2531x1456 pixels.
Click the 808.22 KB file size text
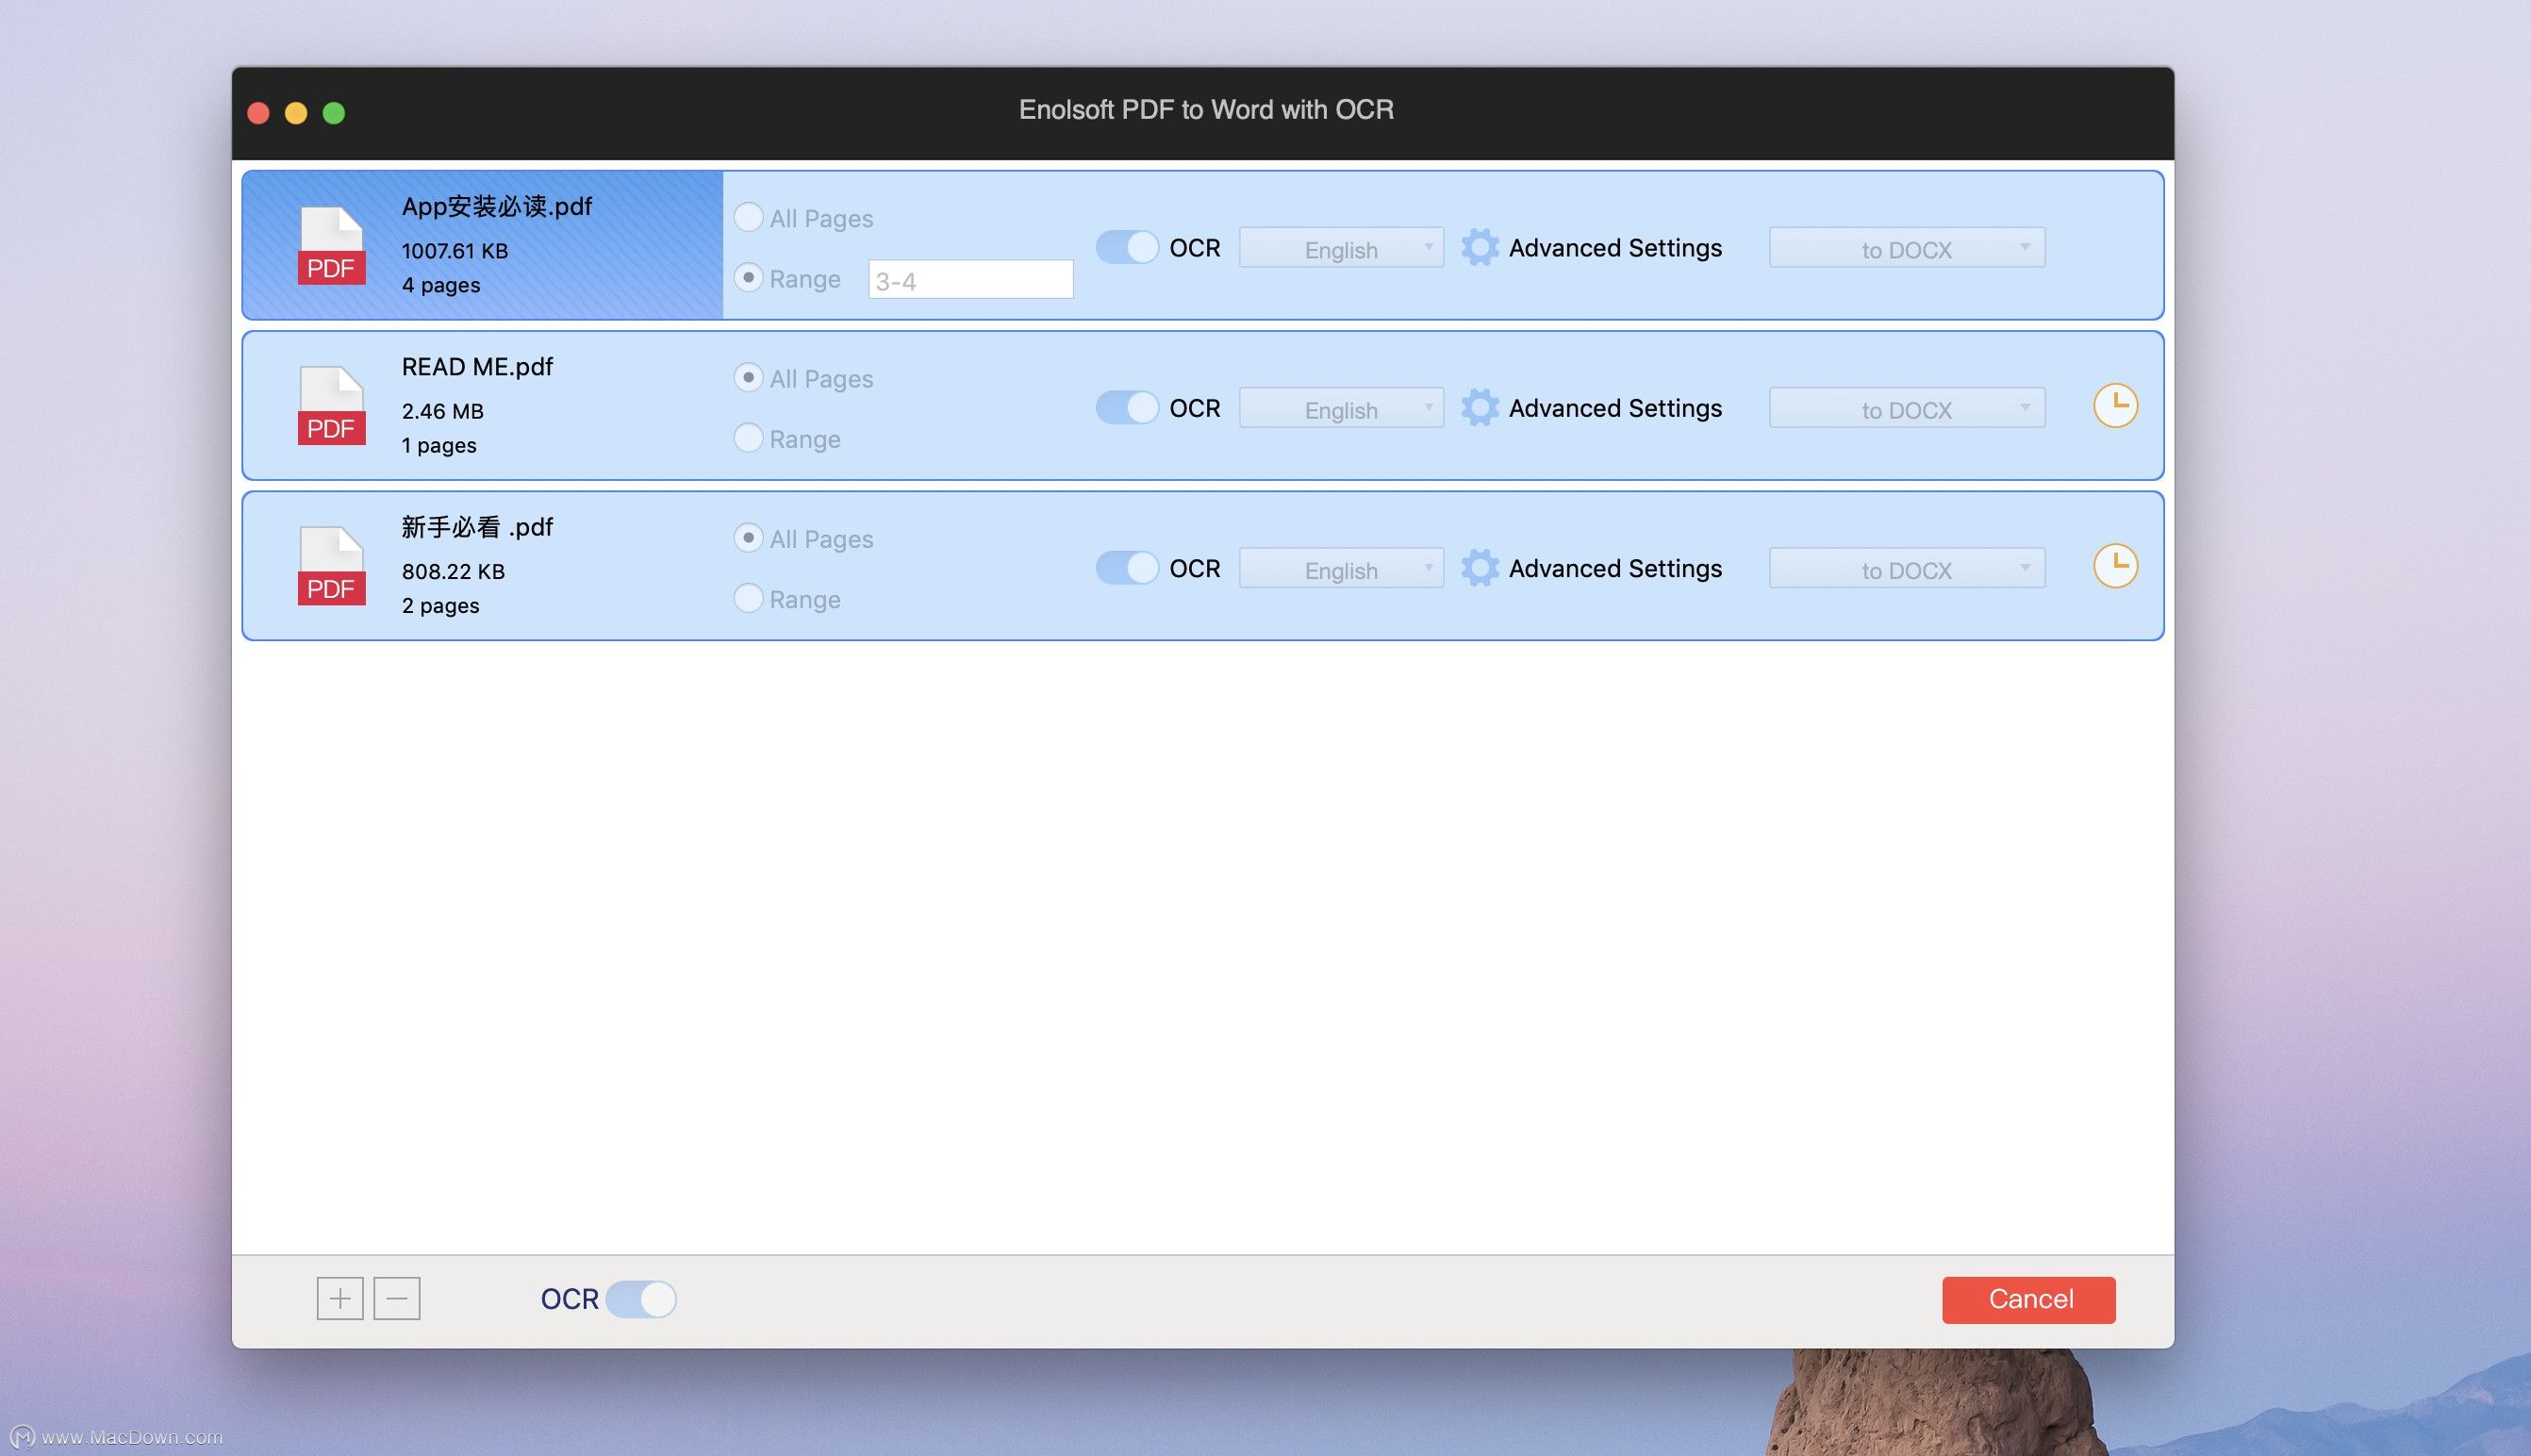click(x=453, y=571)
